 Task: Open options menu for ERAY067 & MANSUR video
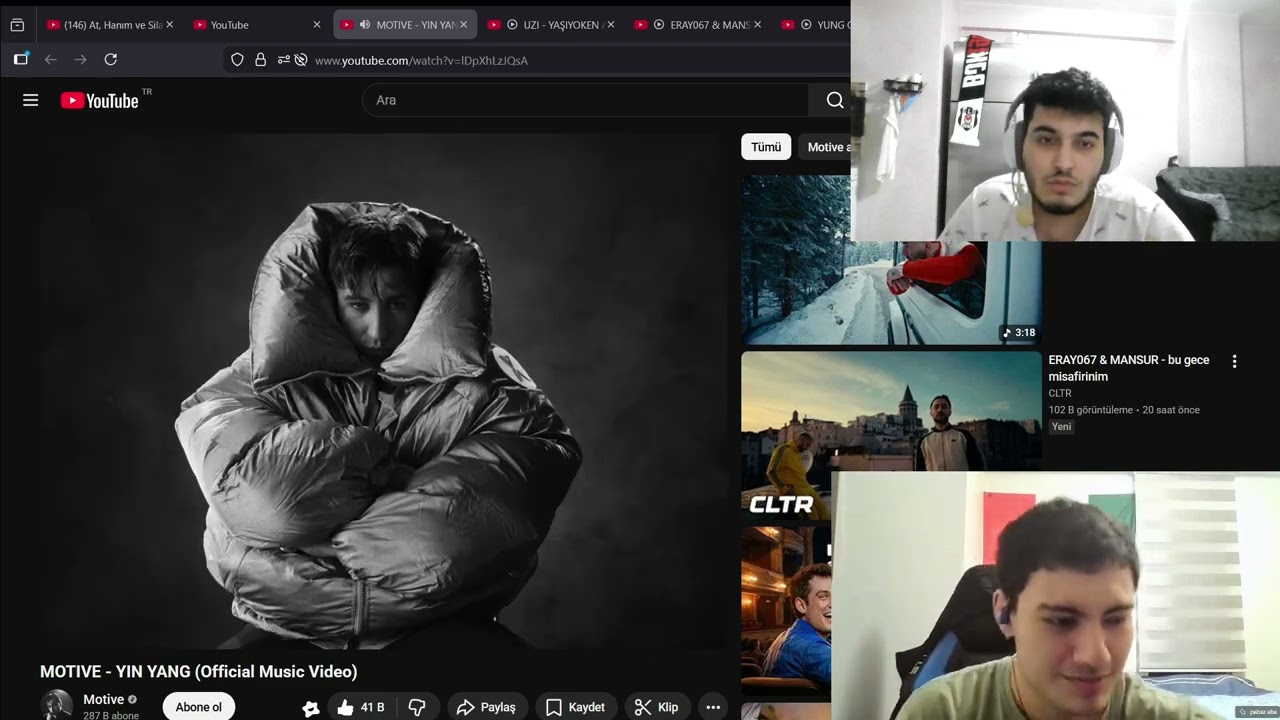pos(1234,362)
